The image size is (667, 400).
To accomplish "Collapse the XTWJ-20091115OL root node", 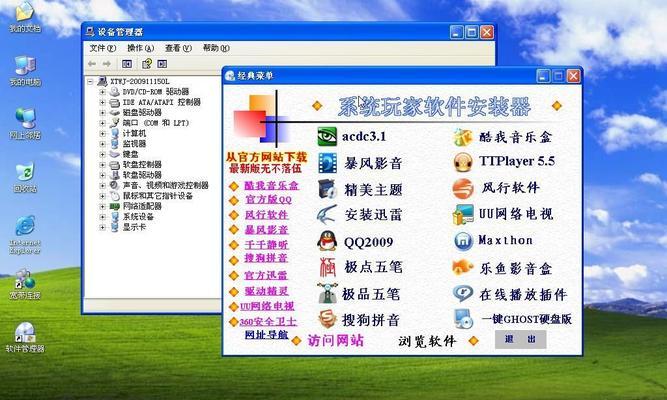I will coord(90,81).
